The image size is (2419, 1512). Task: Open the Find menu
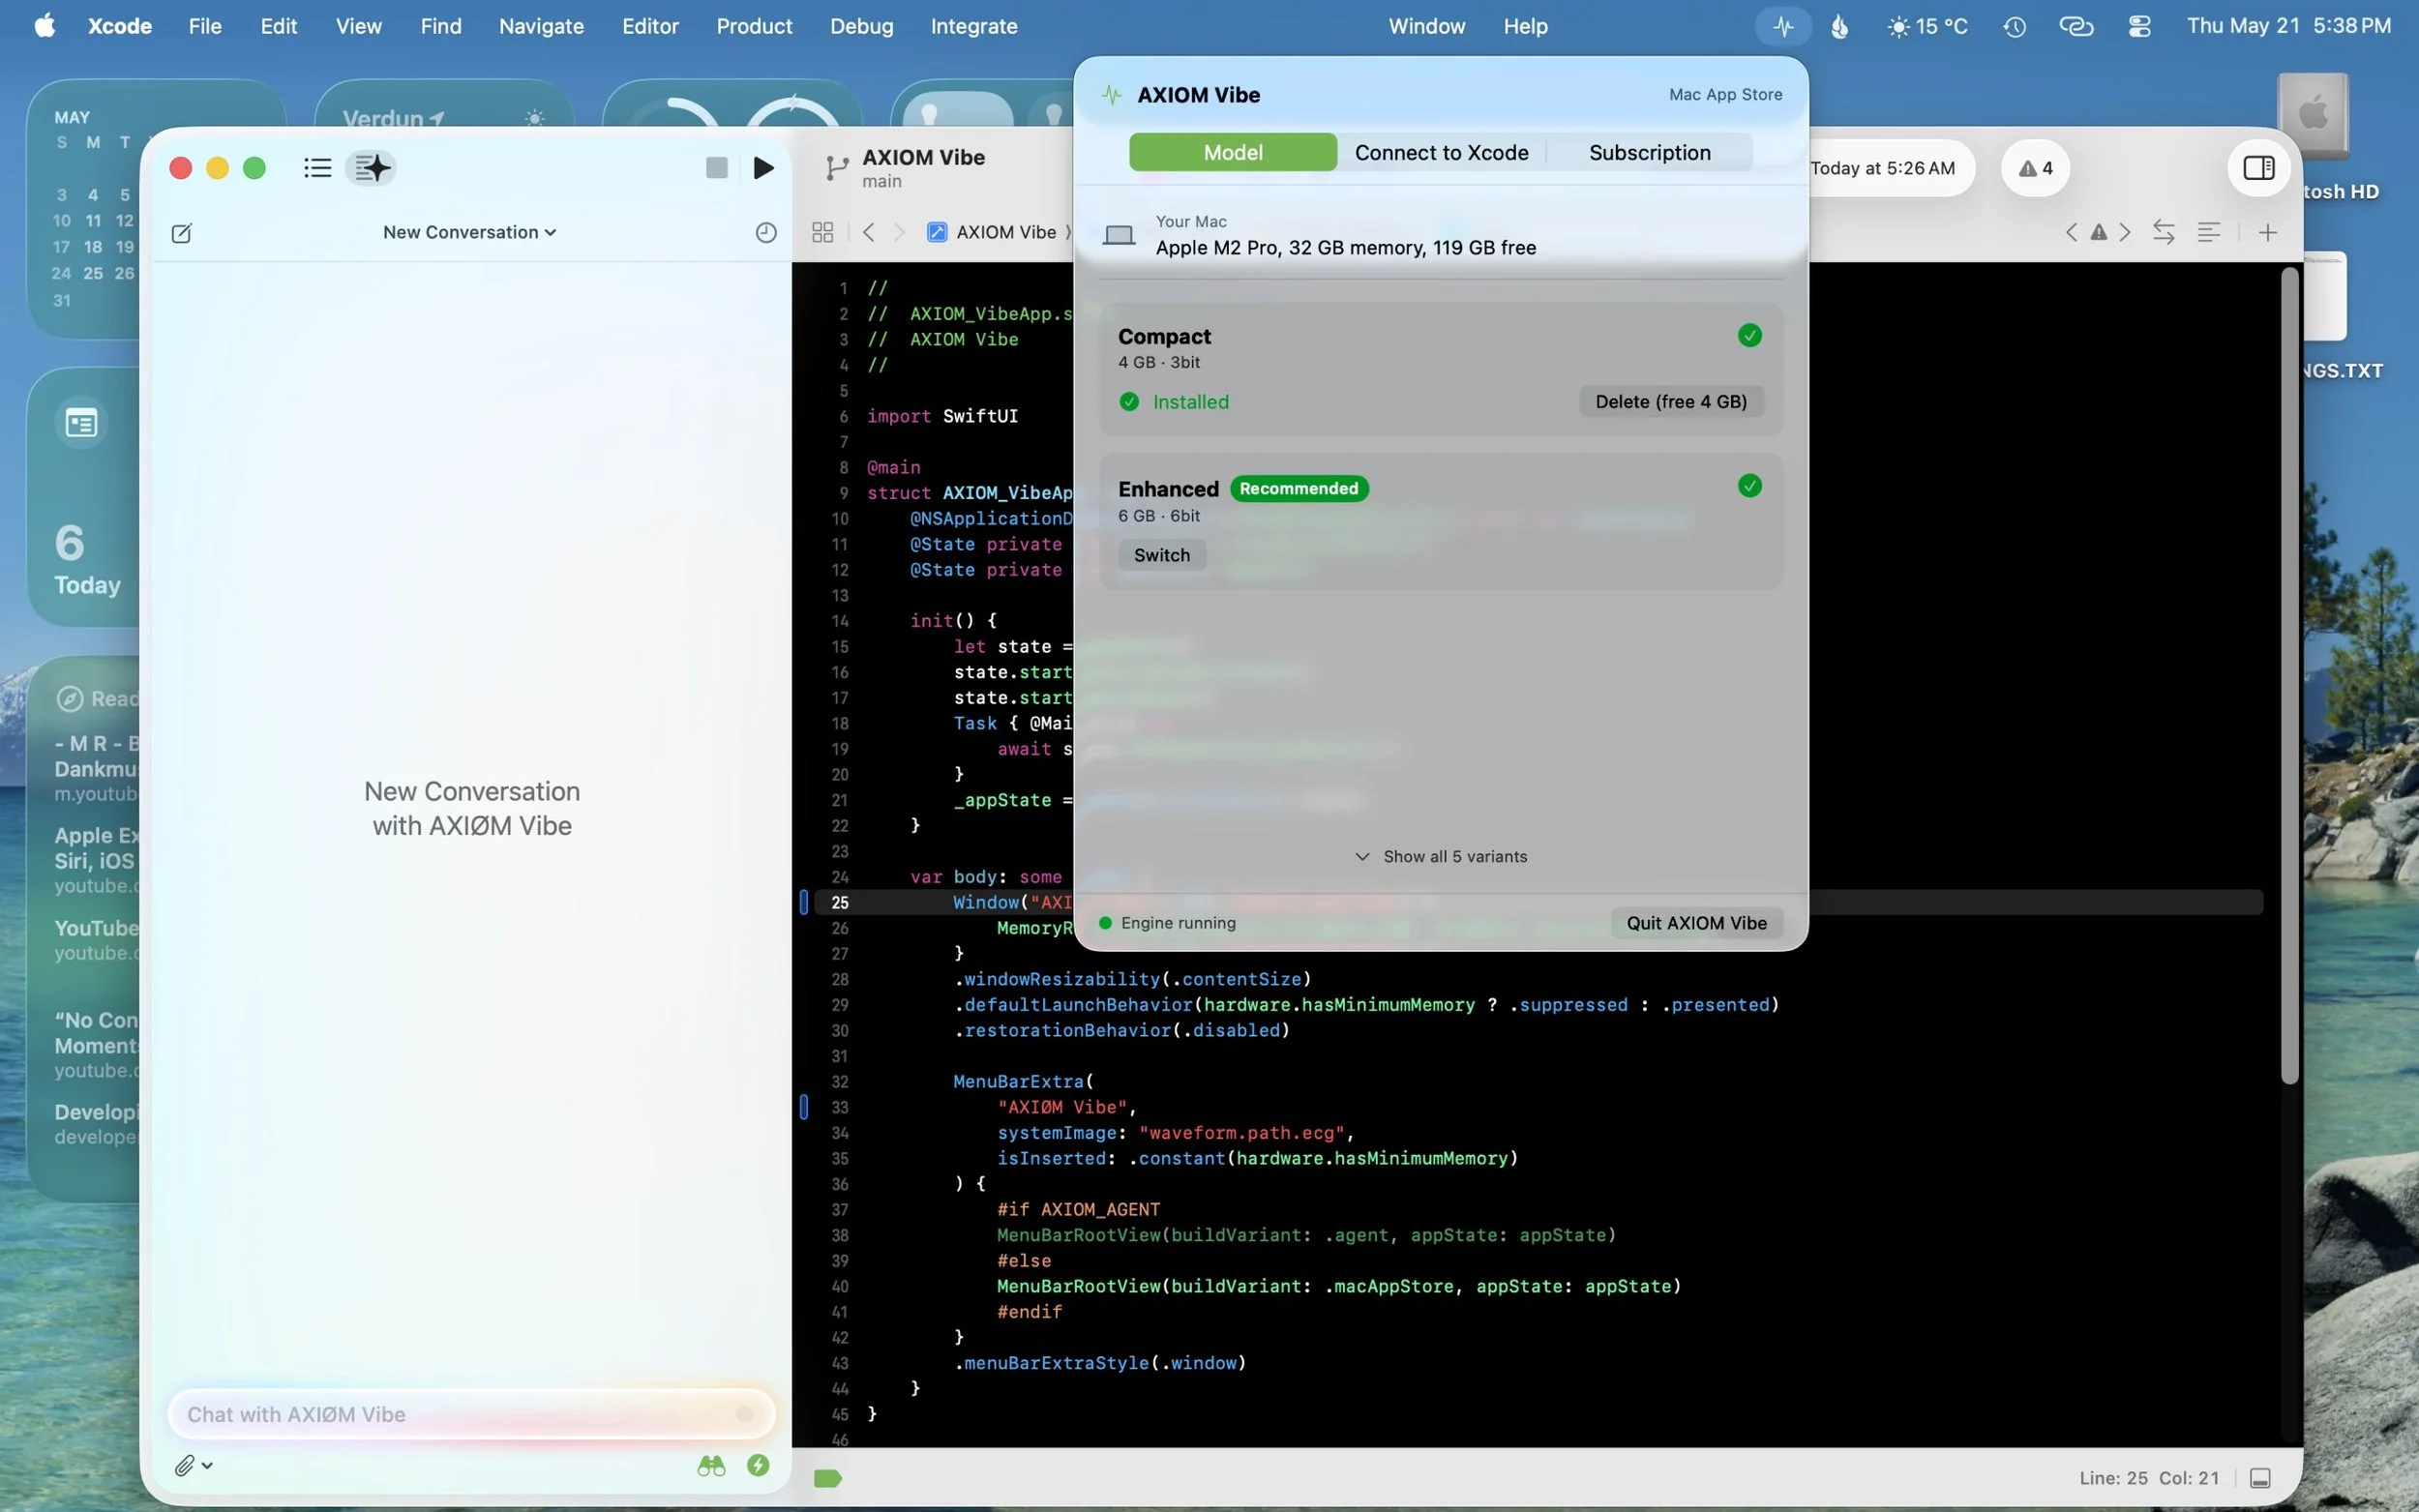coord(441,26)
